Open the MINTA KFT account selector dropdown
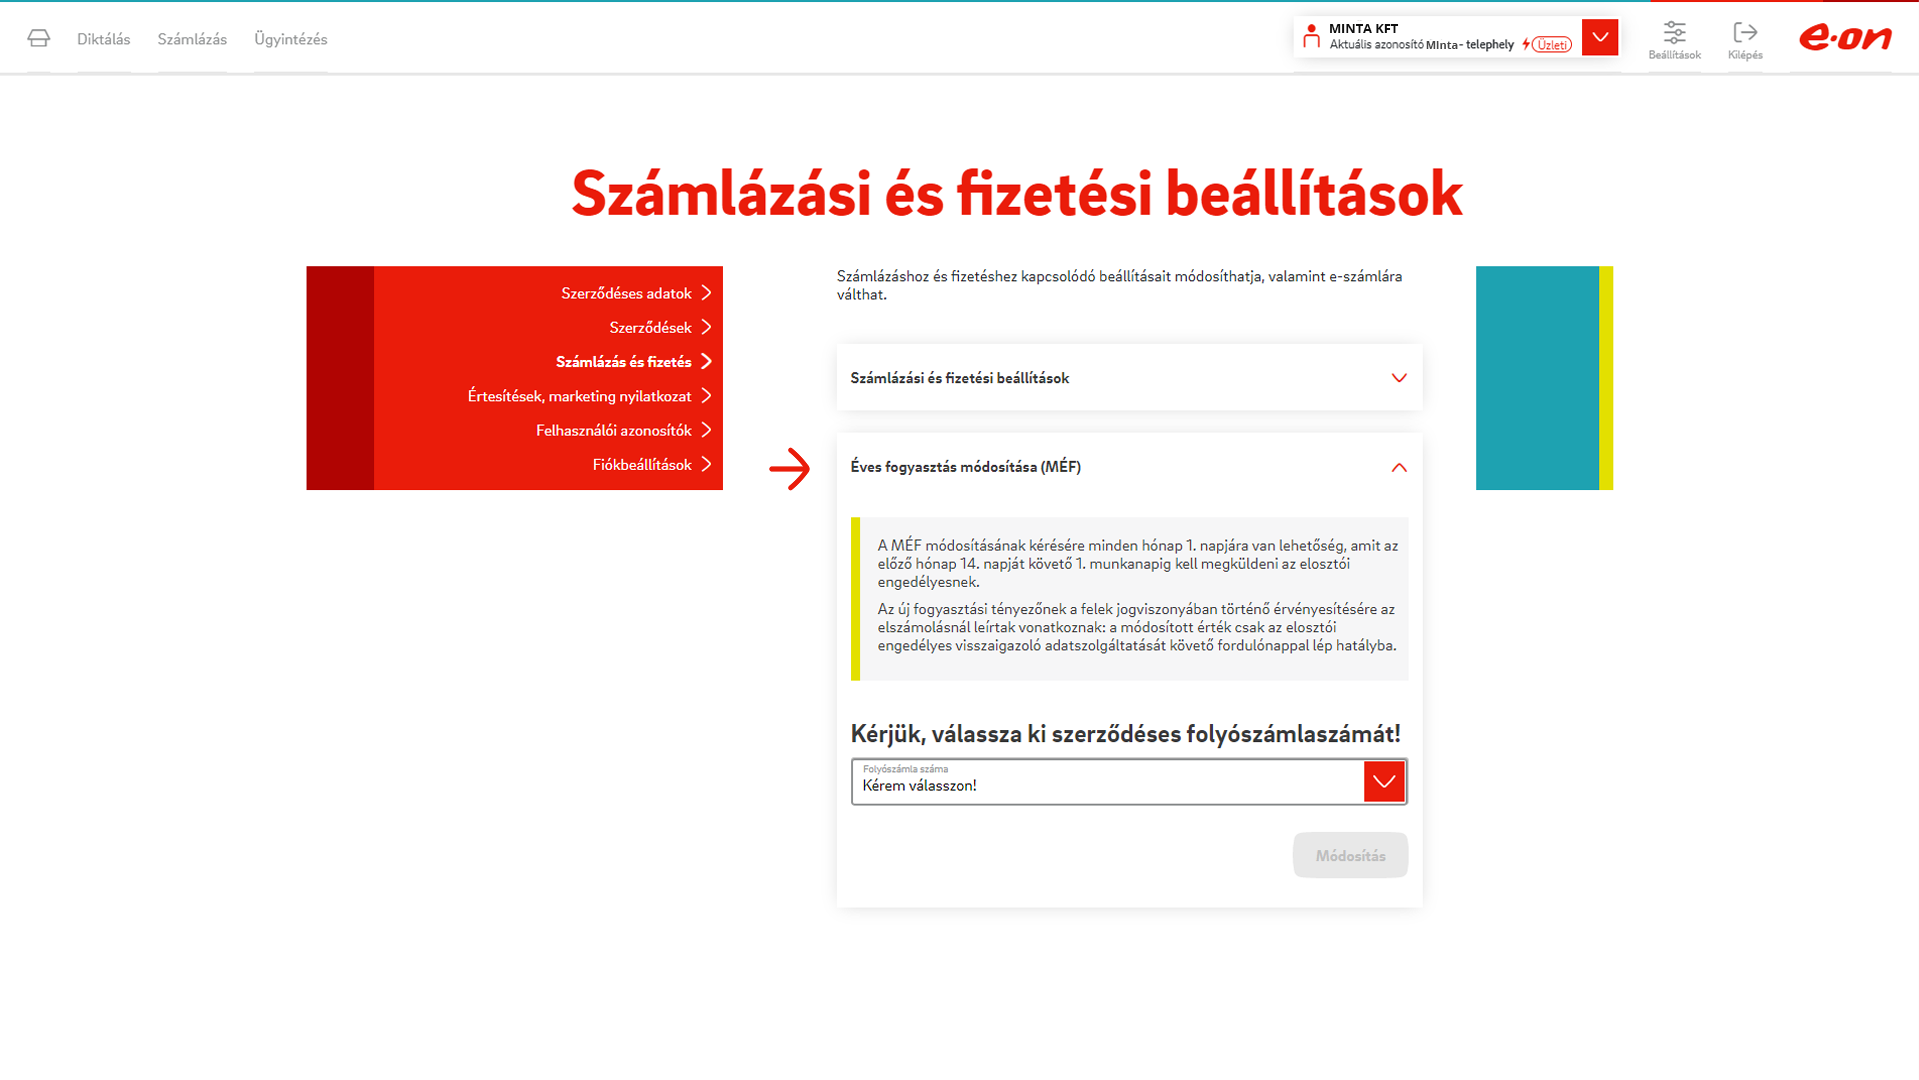 click(x=1599, y=38)
